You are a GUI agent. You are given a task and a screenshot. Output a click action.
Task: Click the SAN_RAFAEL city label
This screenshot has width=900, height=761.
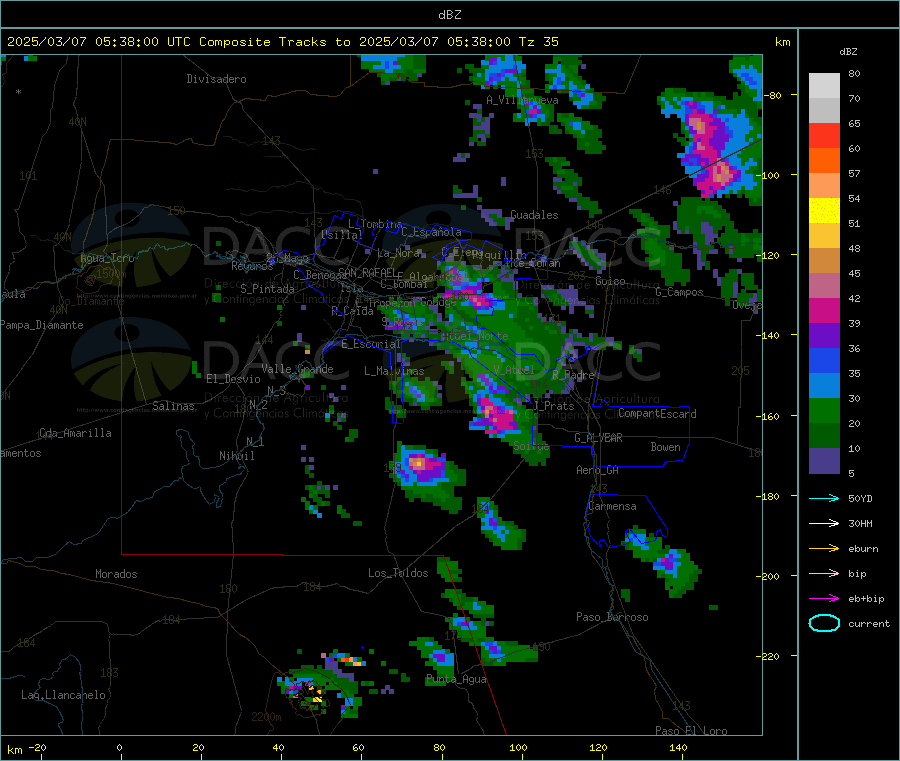[x=367, y=272]
